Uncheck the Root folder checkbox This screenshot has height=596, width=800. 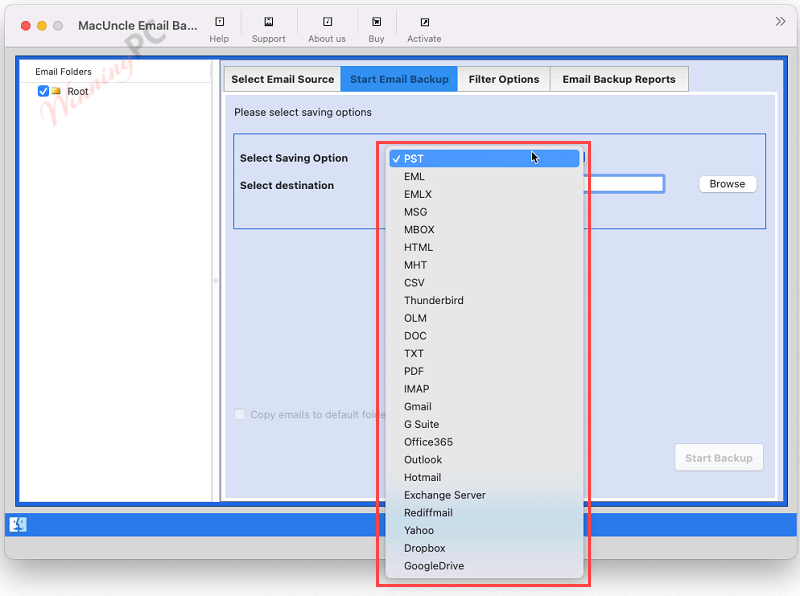[x=43, y=91]
